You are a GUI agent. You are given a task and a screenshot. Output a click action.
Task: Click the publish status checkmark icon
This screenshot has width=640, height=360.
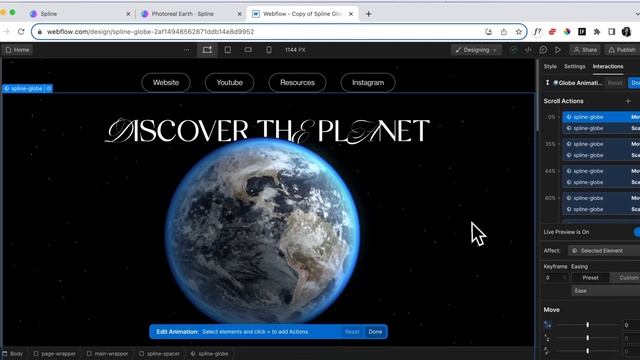tap(513, 50)
